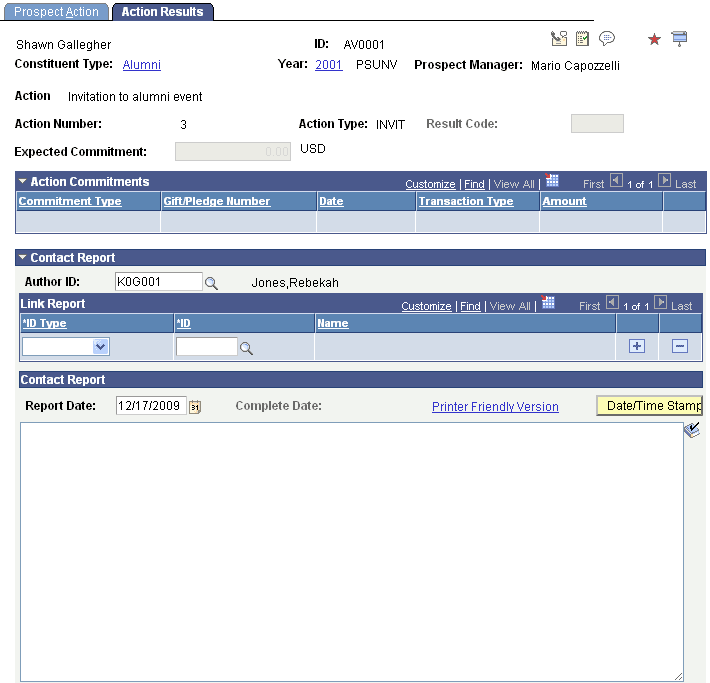This screenshot has height=683, width=710.
Task: Delete the Link Report row
Action: pyautogui.click(x=680, y=346)
